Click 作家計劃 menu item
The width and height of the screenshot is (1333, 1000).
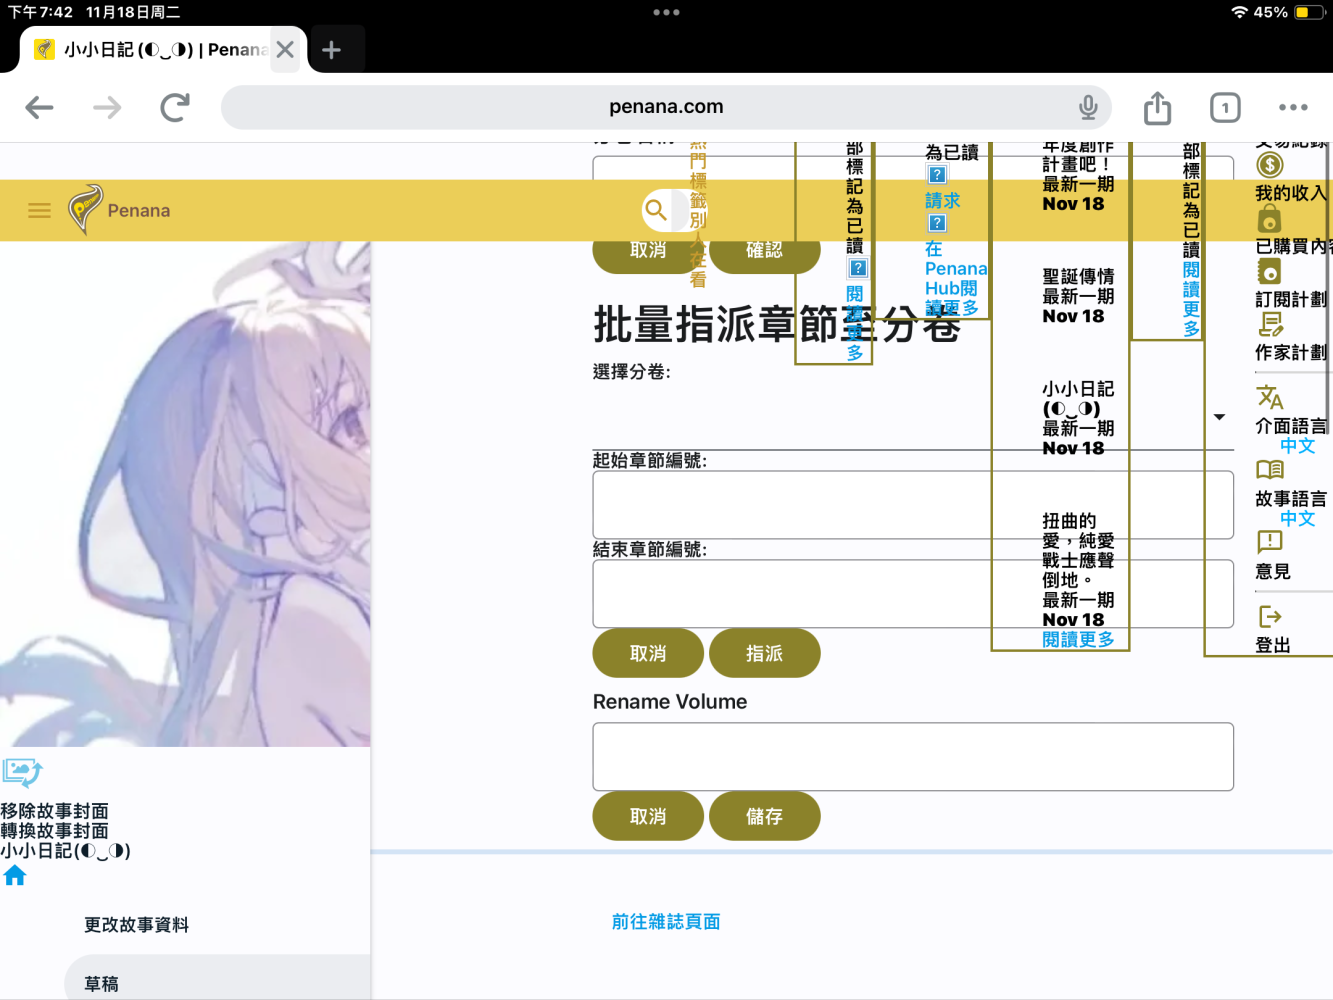[1291, 352]
